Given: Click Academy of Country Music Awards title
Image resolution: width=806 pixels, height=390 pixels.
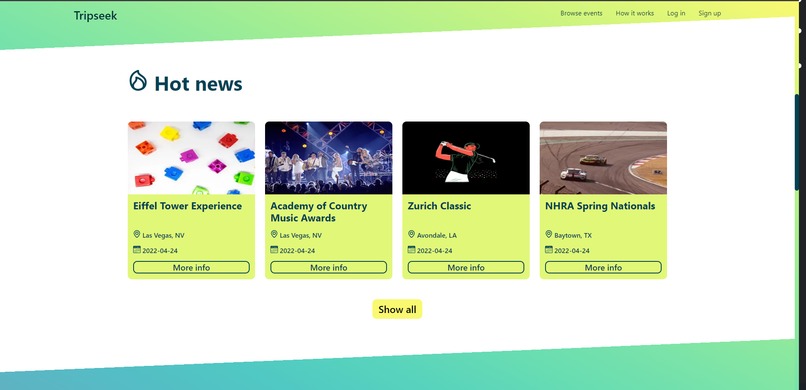Looking at the screenshot, I should 319,212.
